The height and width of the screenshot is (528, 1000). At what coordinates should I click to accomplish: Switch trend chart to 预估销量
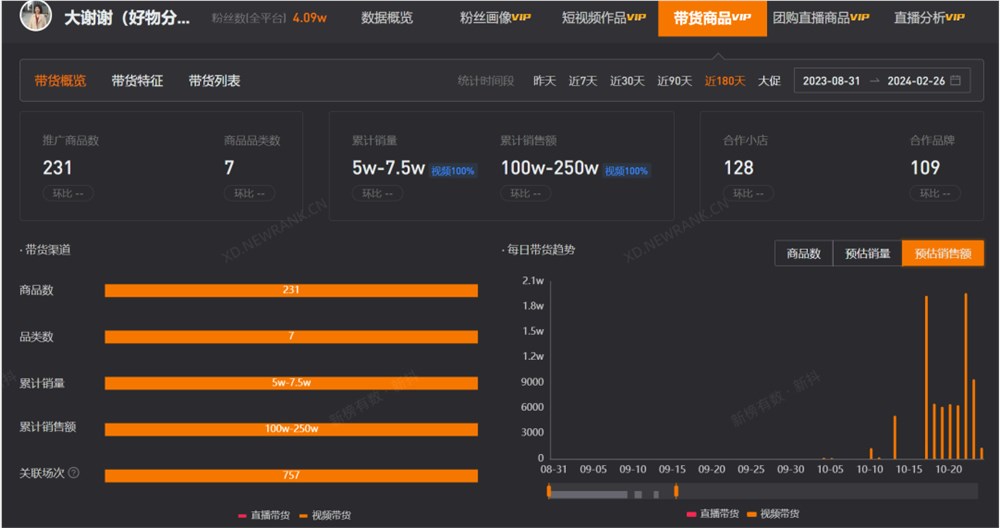867,254
